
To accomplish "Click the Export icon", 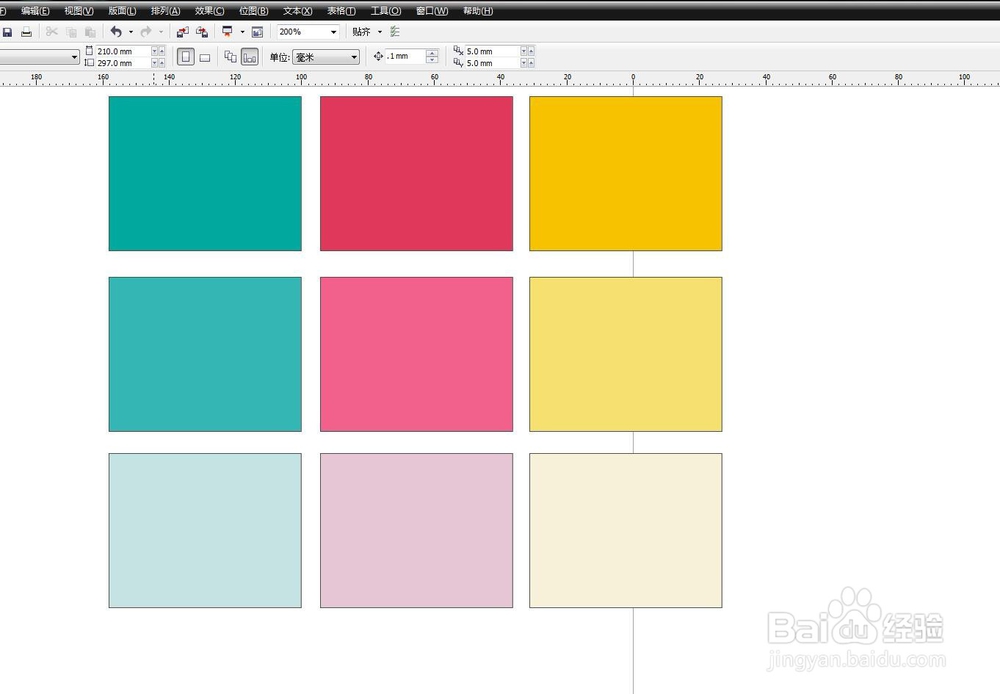I will (202, 32).
